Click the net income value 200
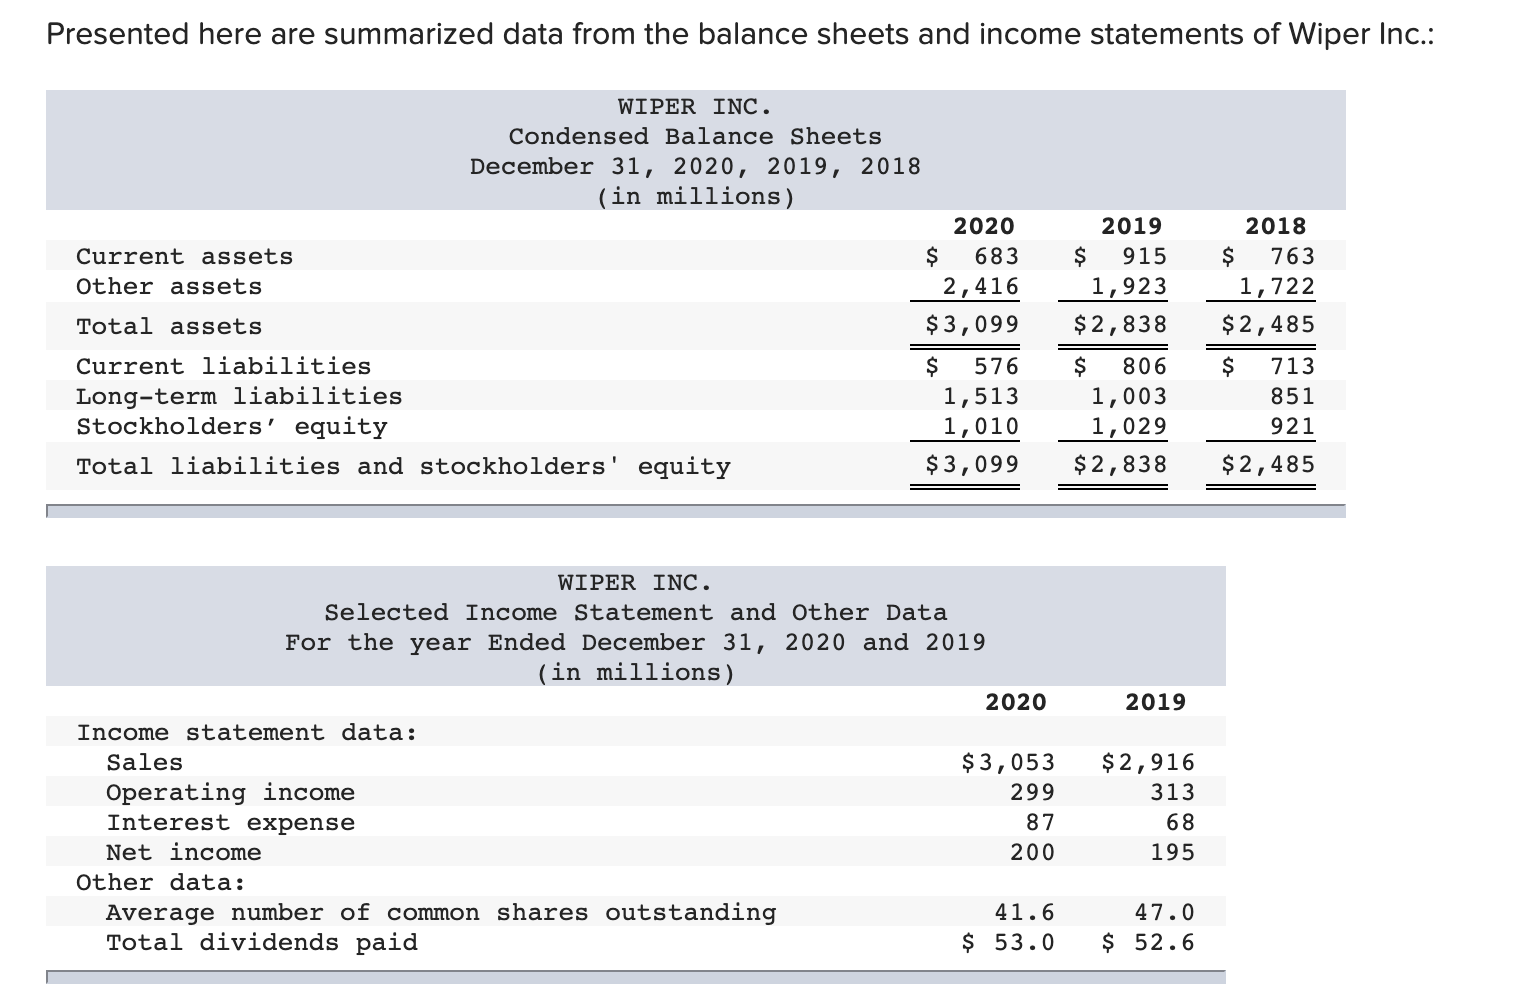The width and height of the screenshot is (1528, 996). pyautogui.click(x=1032, y=853)
